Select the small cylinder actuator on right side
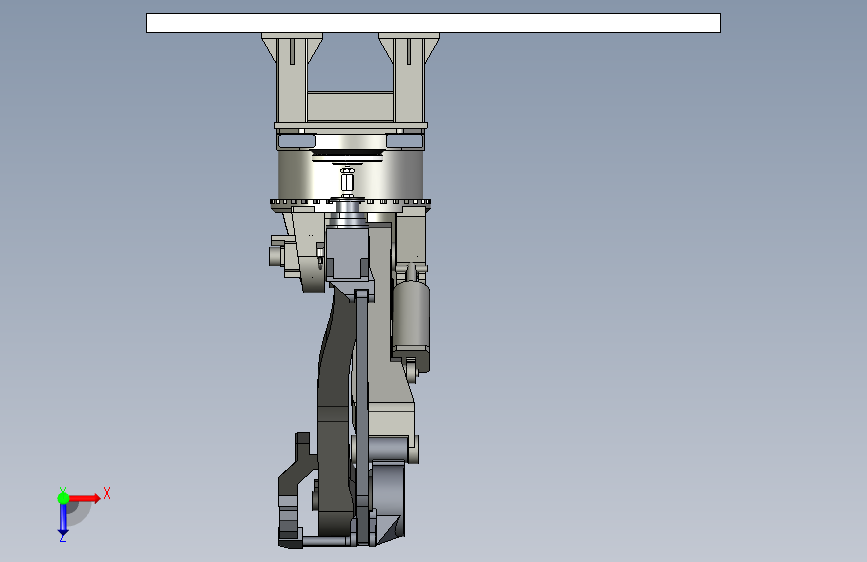 pyautogui.click(x=411, y=314)
